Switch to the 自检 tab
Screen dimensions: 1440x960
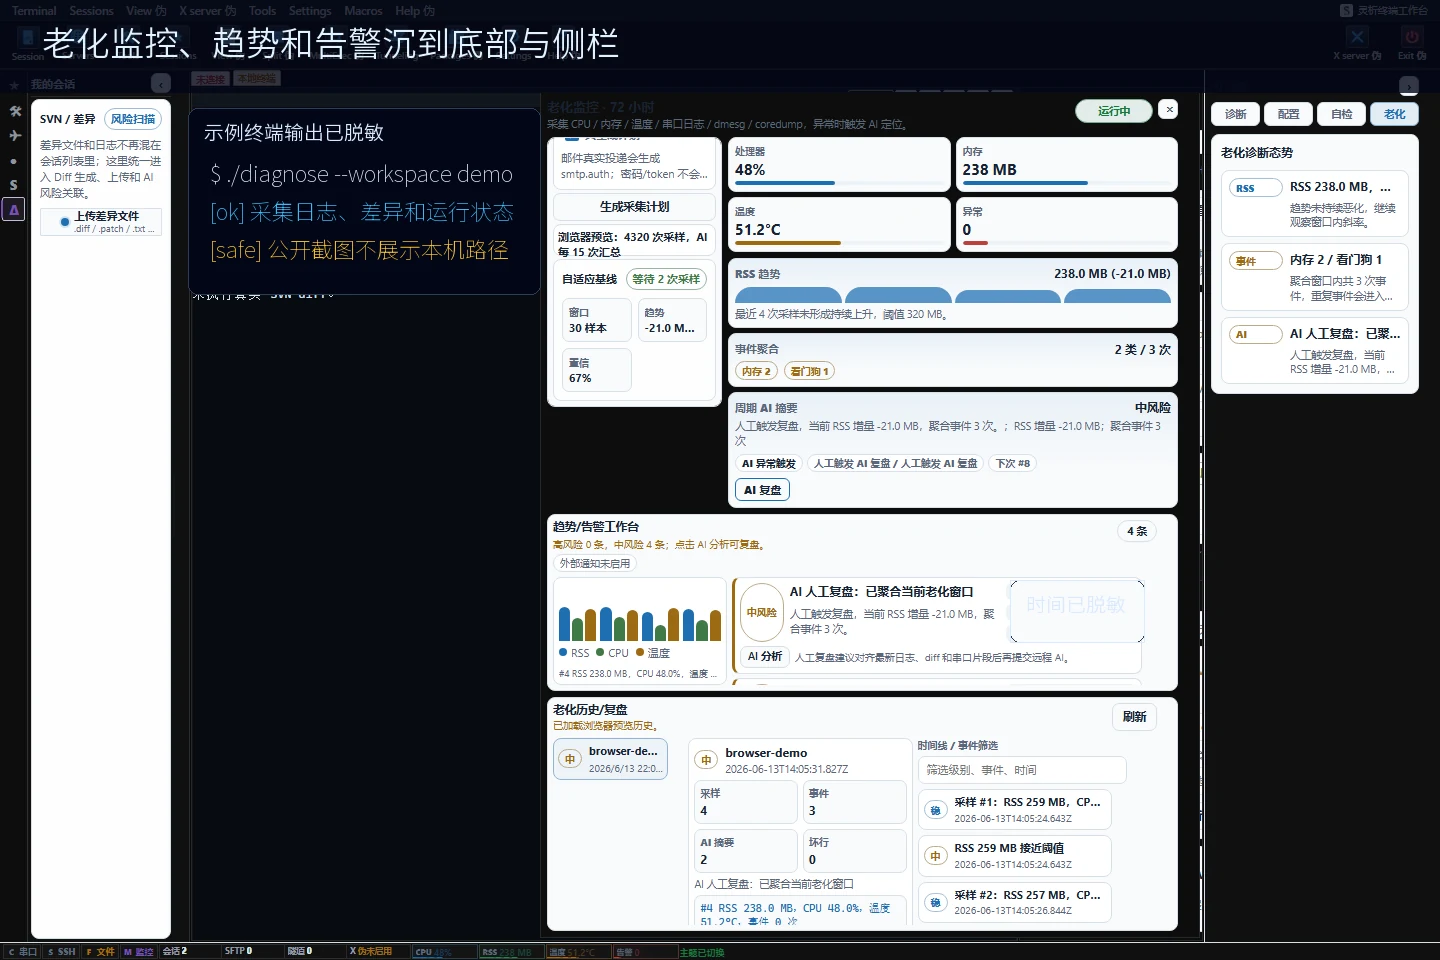1342,114
